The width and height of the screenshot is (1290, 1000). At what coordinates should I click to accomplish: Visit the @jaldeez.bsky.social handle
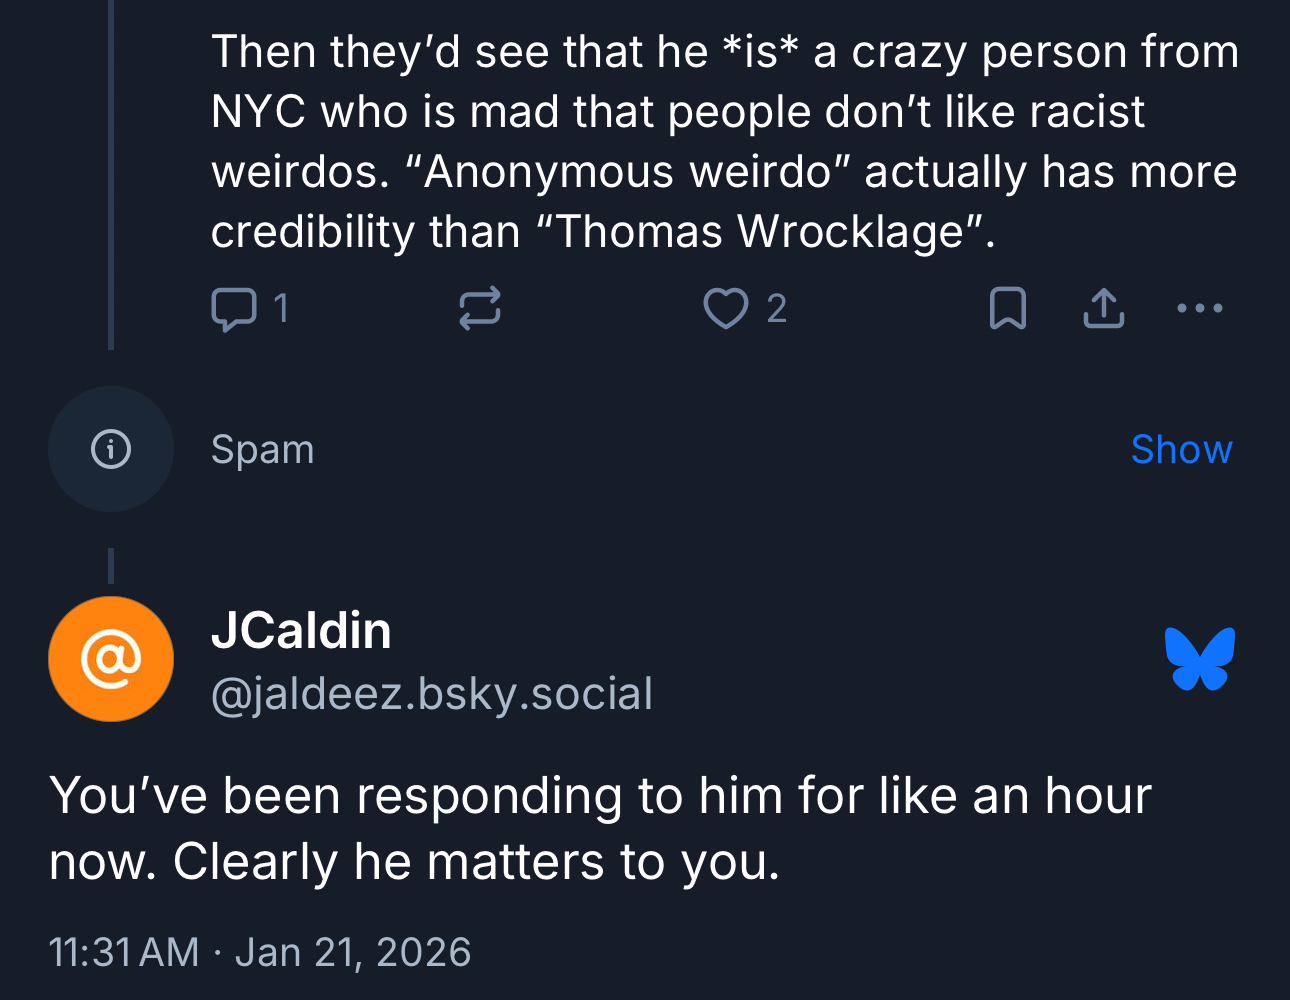432,694
